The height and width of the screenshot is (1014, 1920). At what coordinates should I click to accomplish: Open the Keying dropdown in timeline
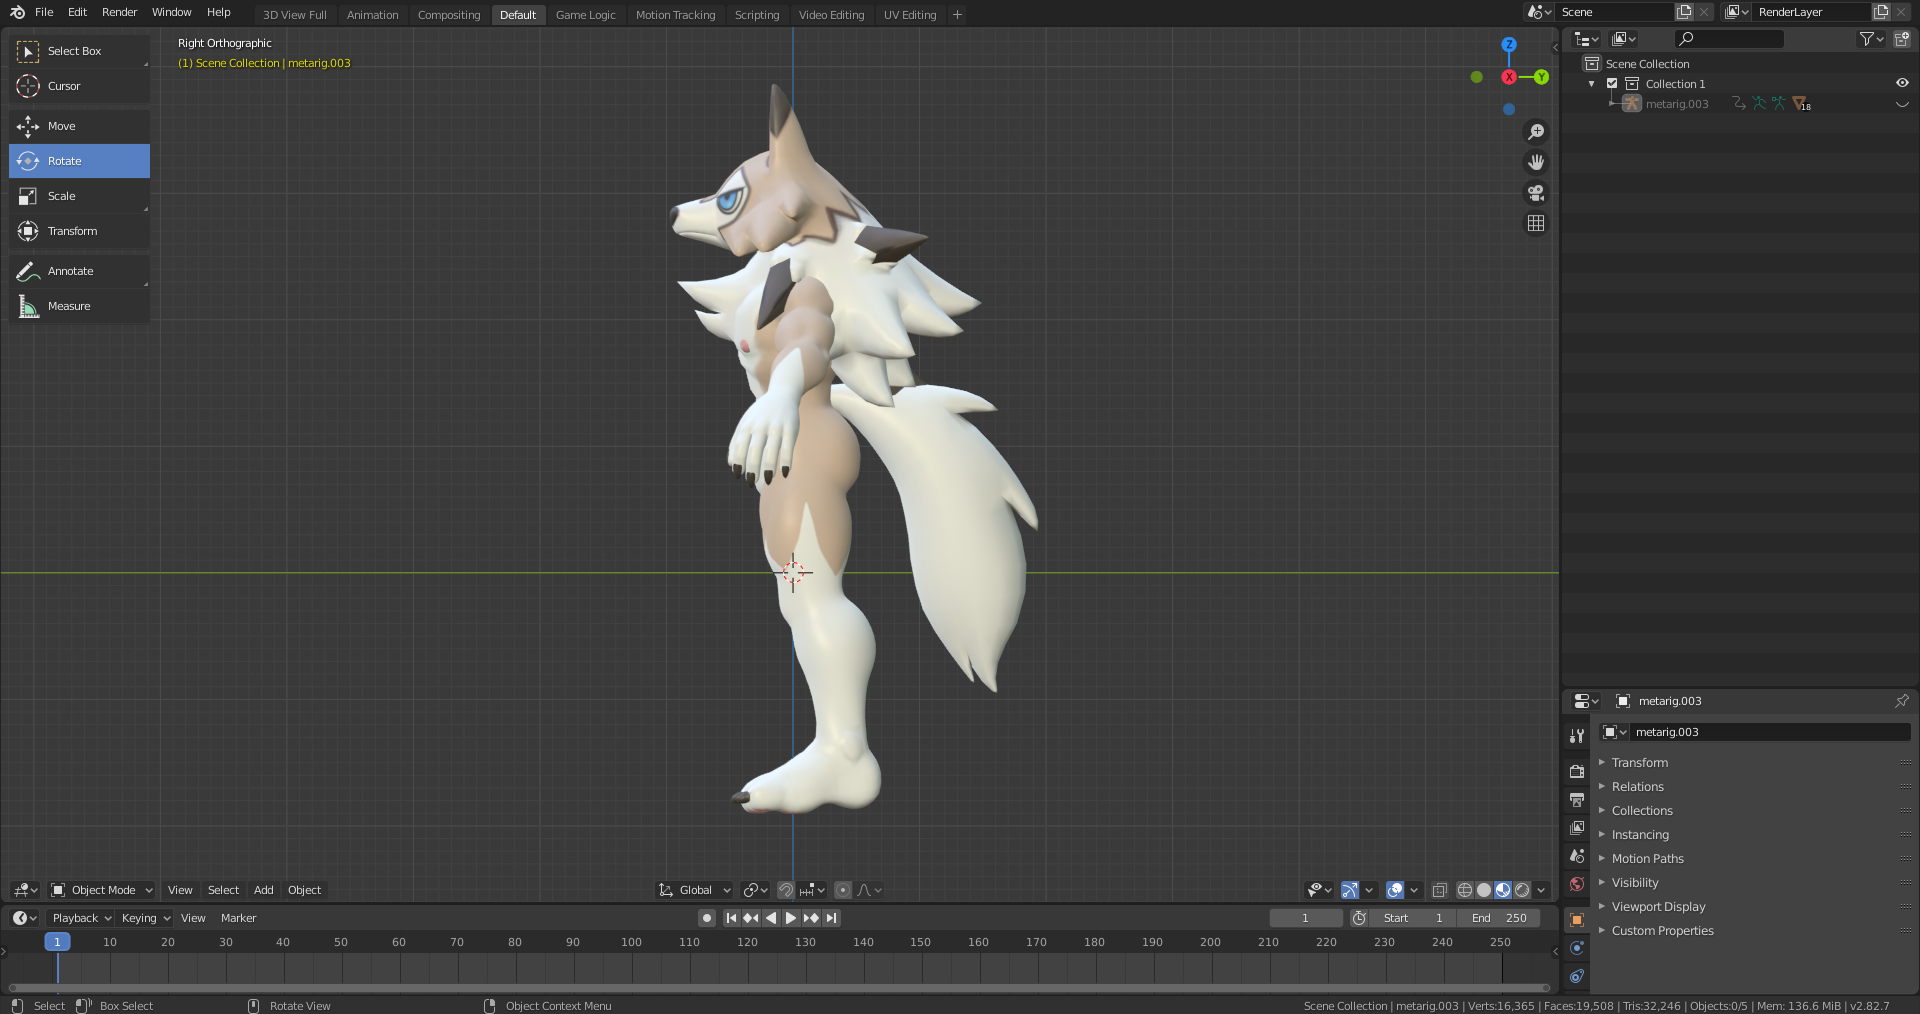click(146, 918)
